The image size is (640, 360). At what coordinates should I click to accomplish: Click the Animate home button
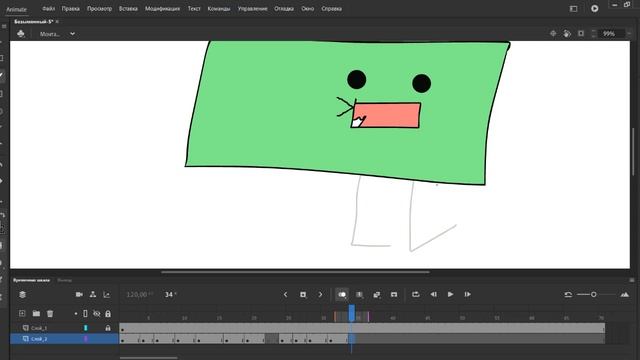click(x=16, y=9)
